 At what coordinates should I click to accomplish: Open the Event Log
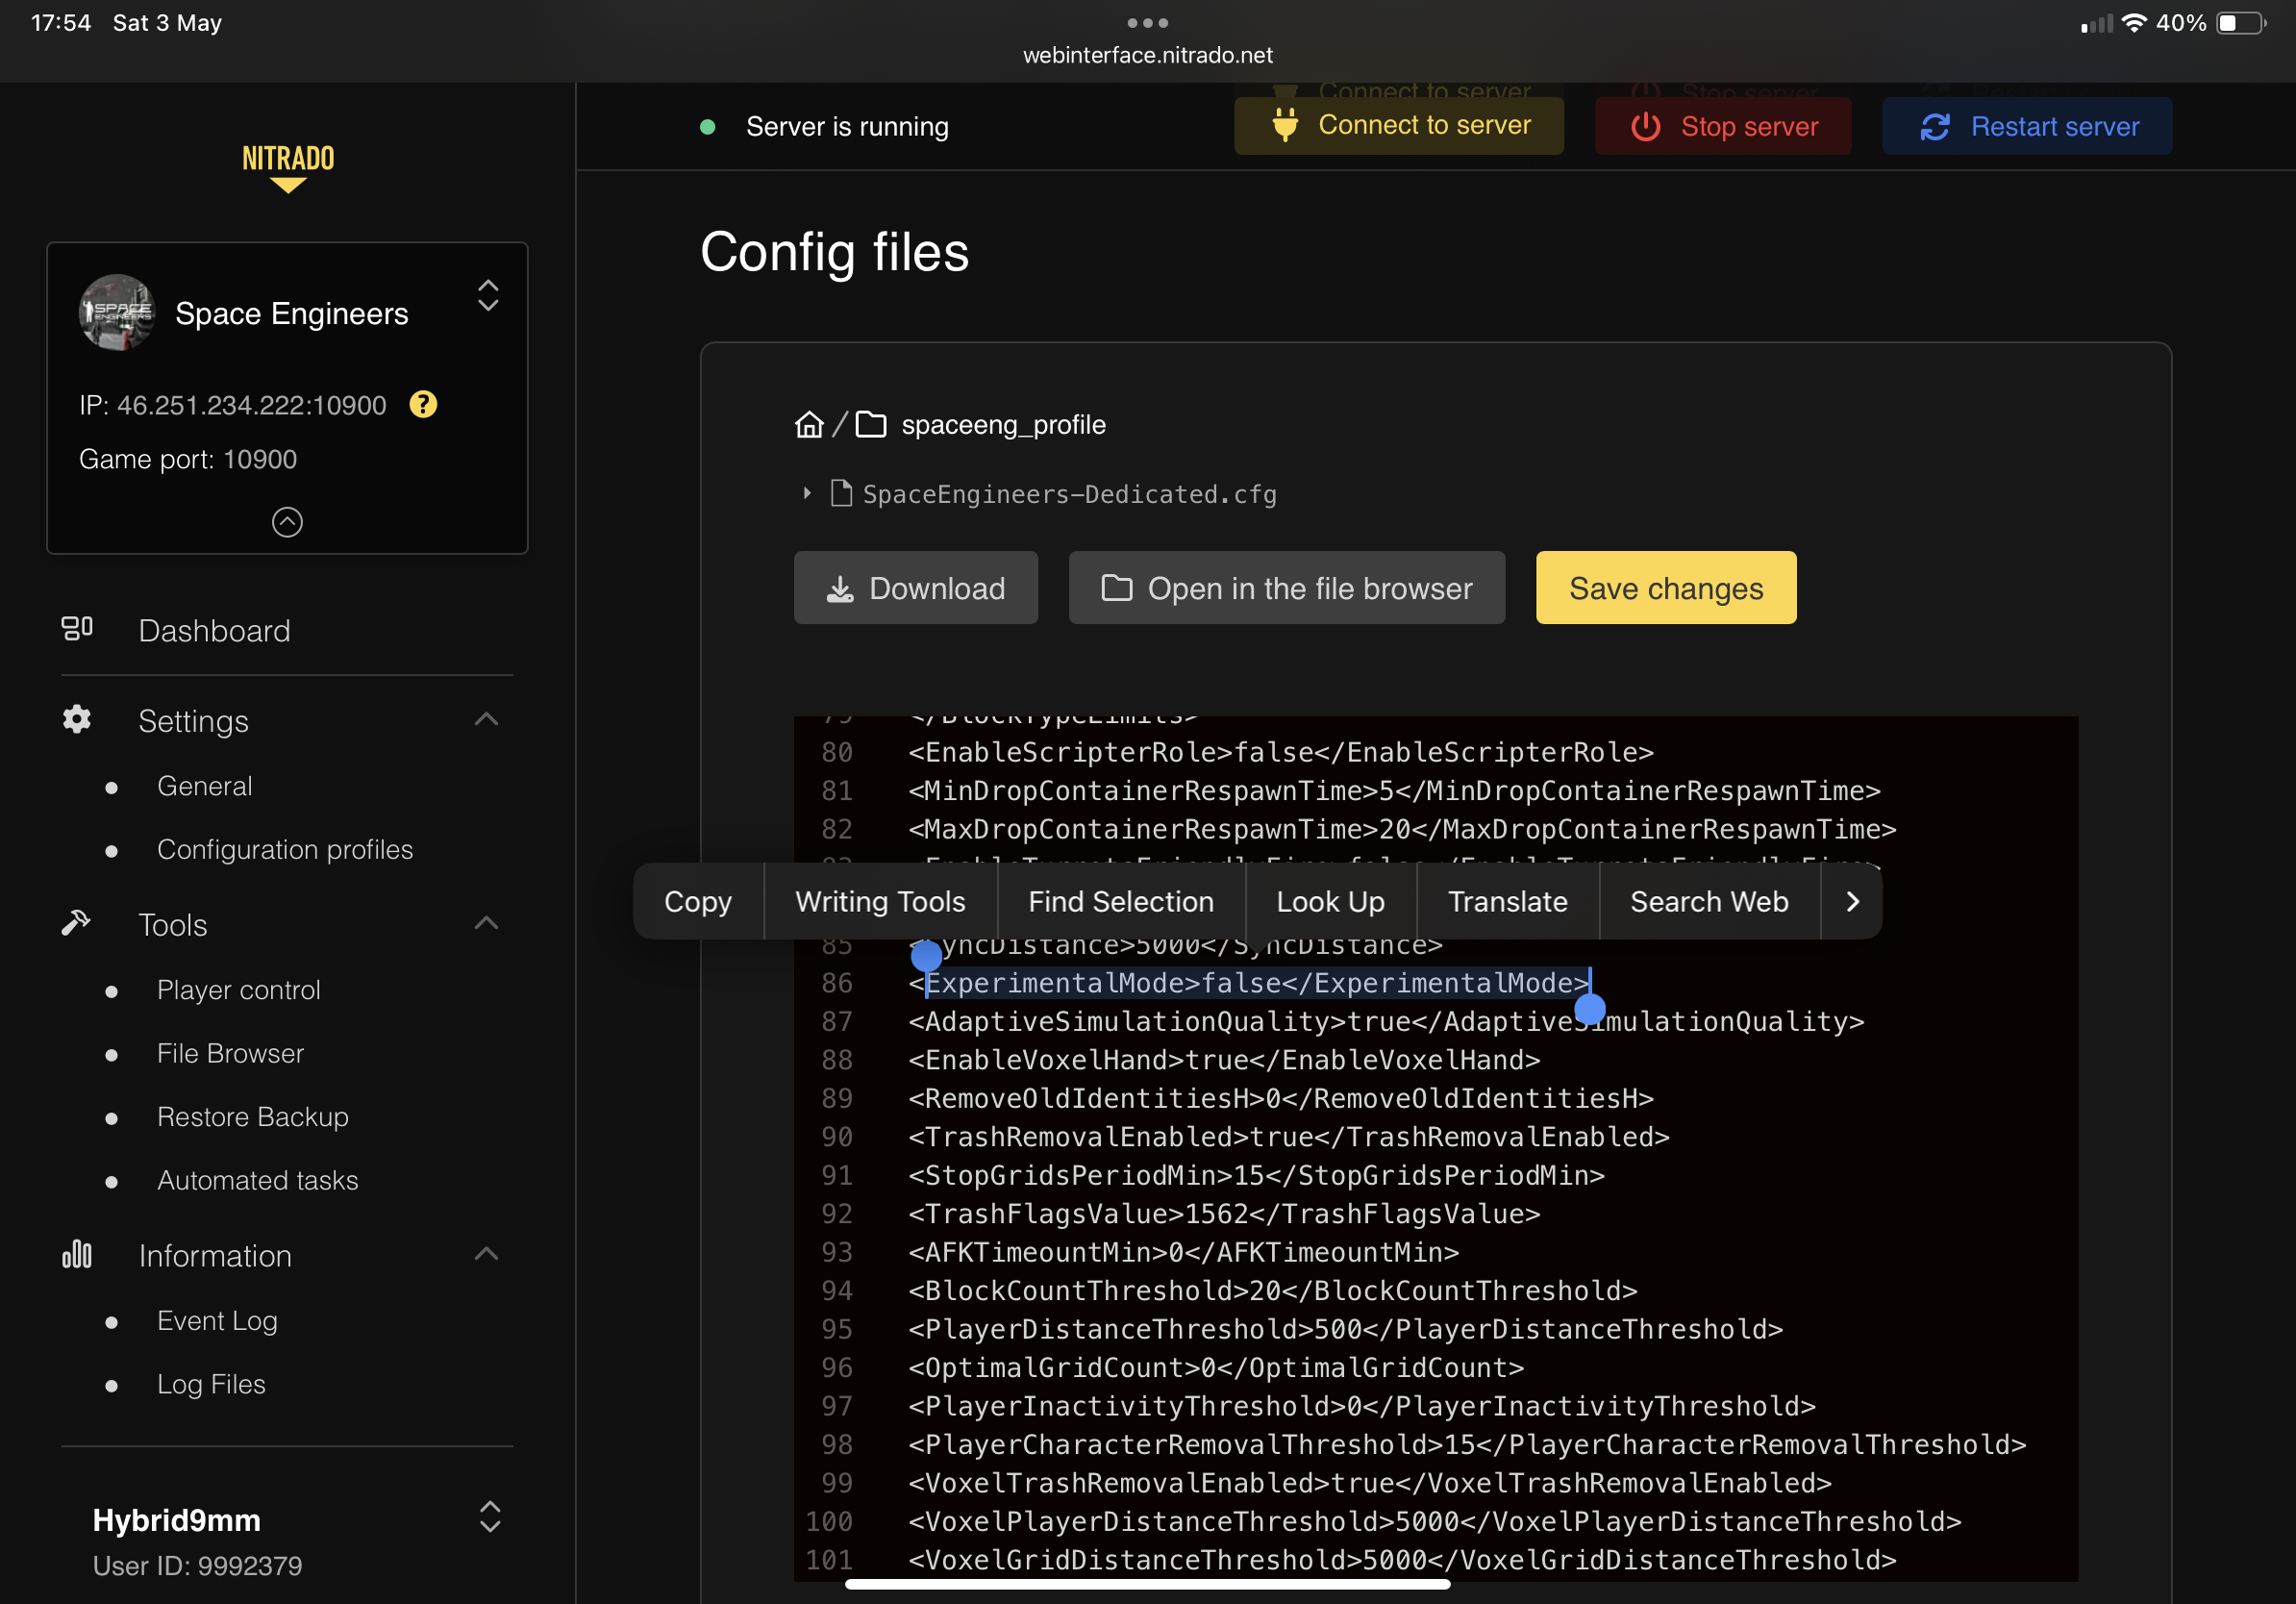[217, 1321]
